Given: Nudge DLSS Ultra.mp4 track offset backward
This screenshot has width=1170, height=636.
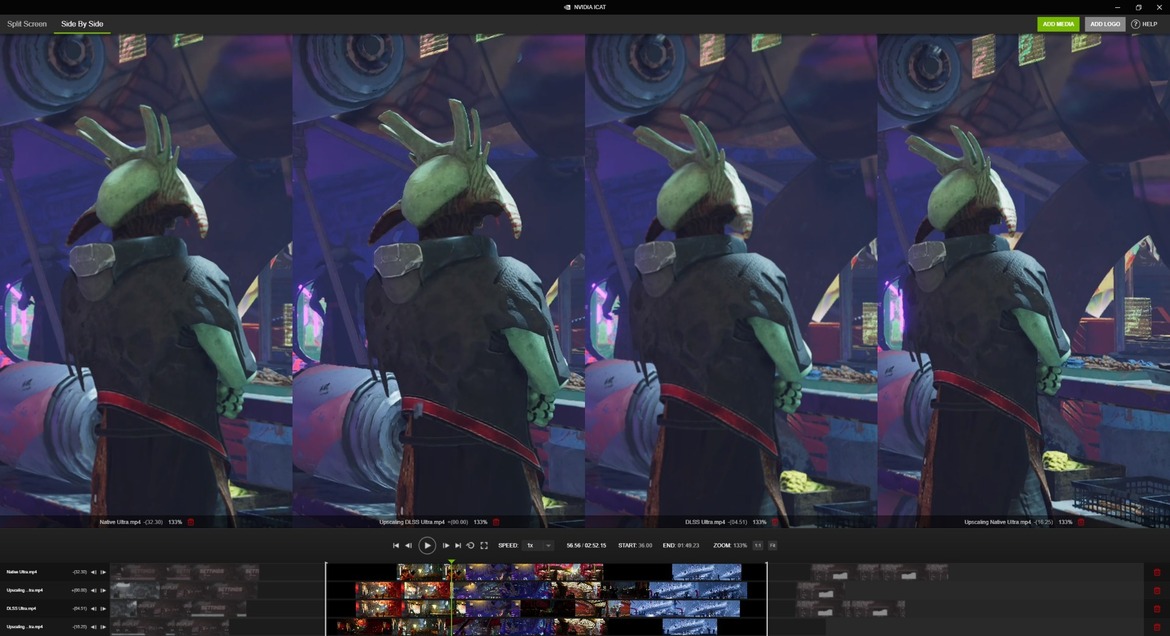Looking at the screenshot, I should point(94,609).
